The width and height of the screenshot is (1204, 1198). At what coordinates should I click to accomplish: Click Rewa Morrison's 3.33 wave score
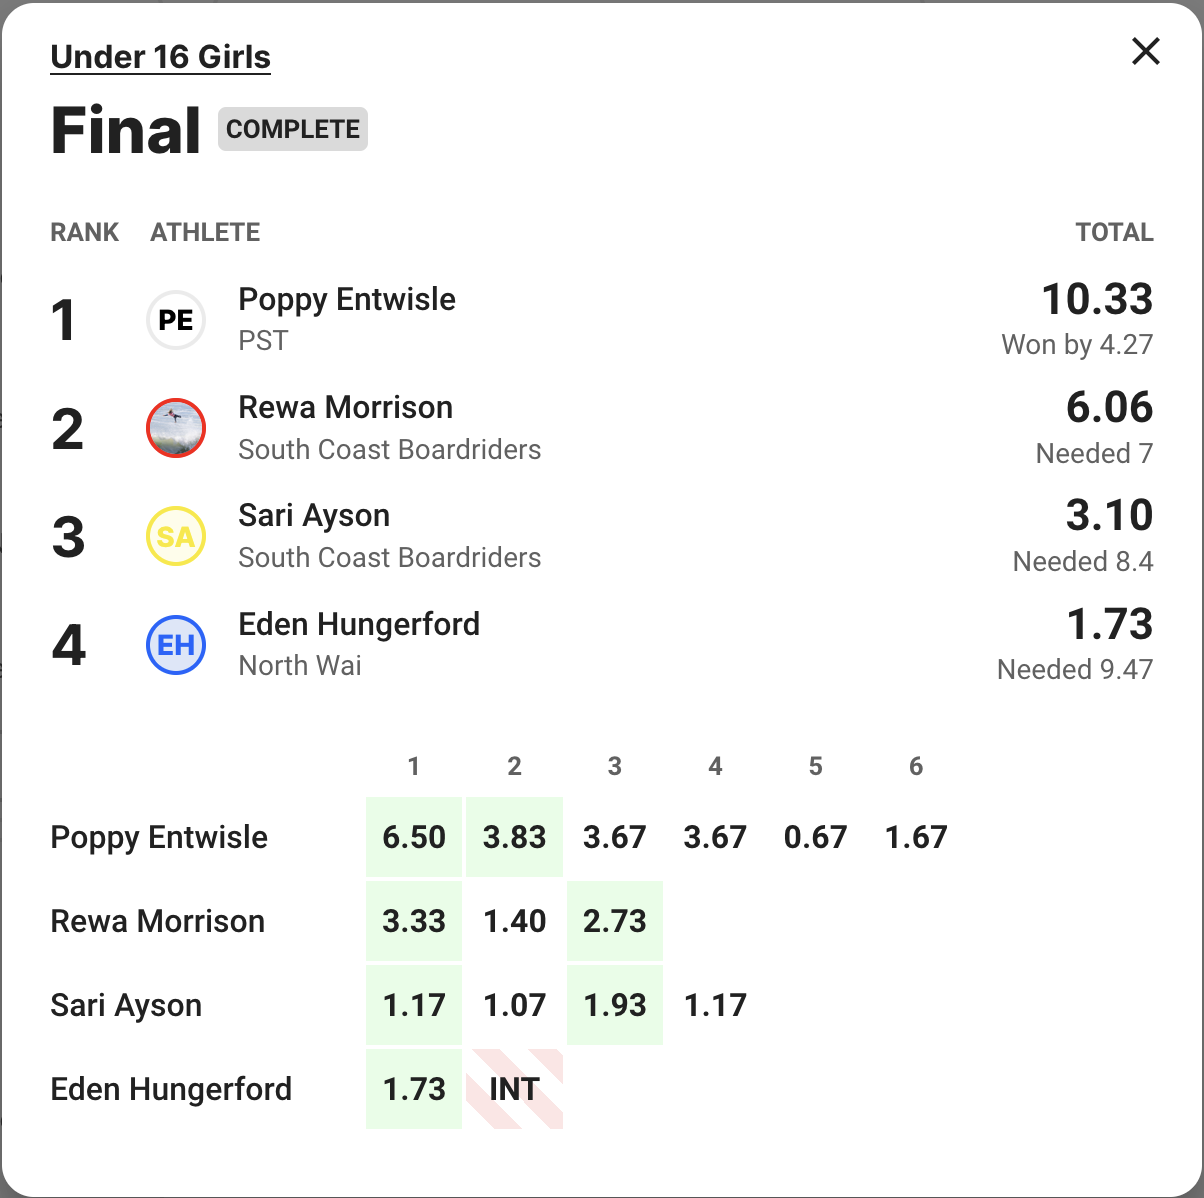coord(414,921)
